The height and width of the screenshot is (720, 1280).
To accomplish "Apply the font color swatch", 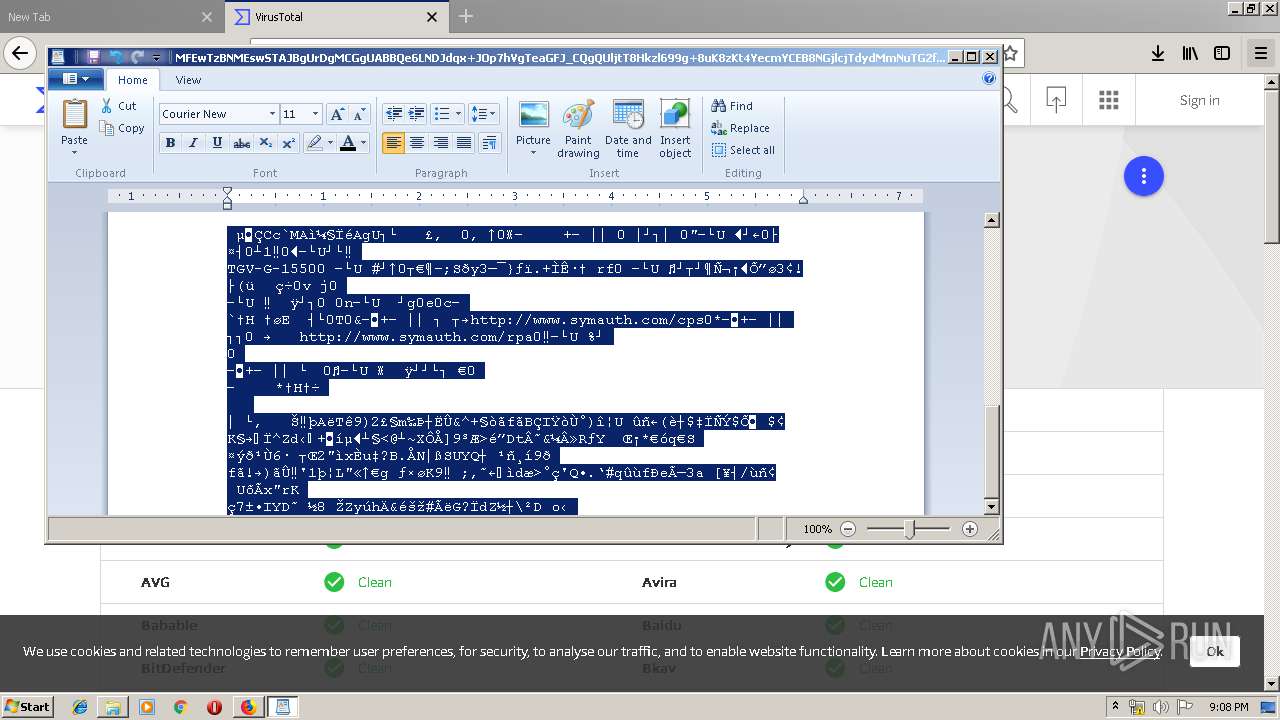I will 347,143.
